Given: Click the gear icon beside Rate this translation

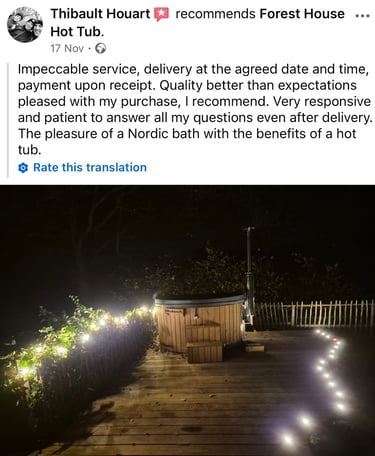Looking at the screenshot, I should (23, 168).
